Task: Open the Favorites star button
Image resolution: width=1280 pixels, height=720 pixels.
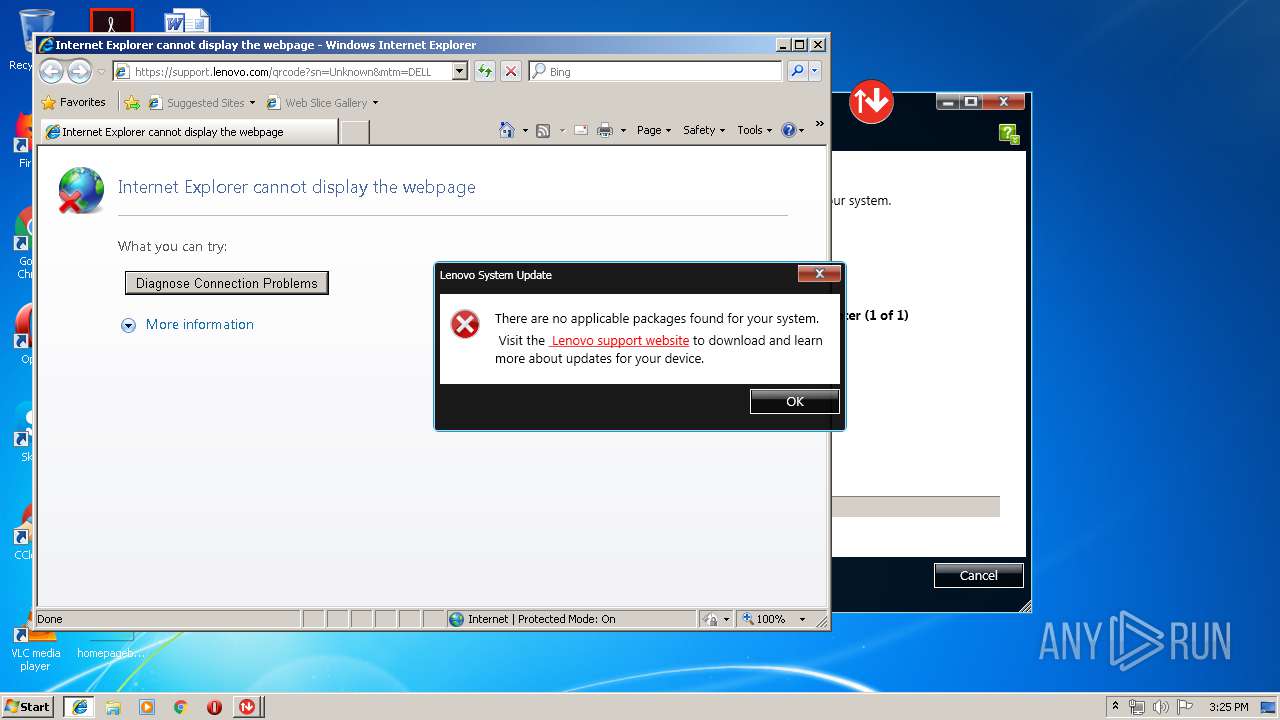Action: coord(73,102)
